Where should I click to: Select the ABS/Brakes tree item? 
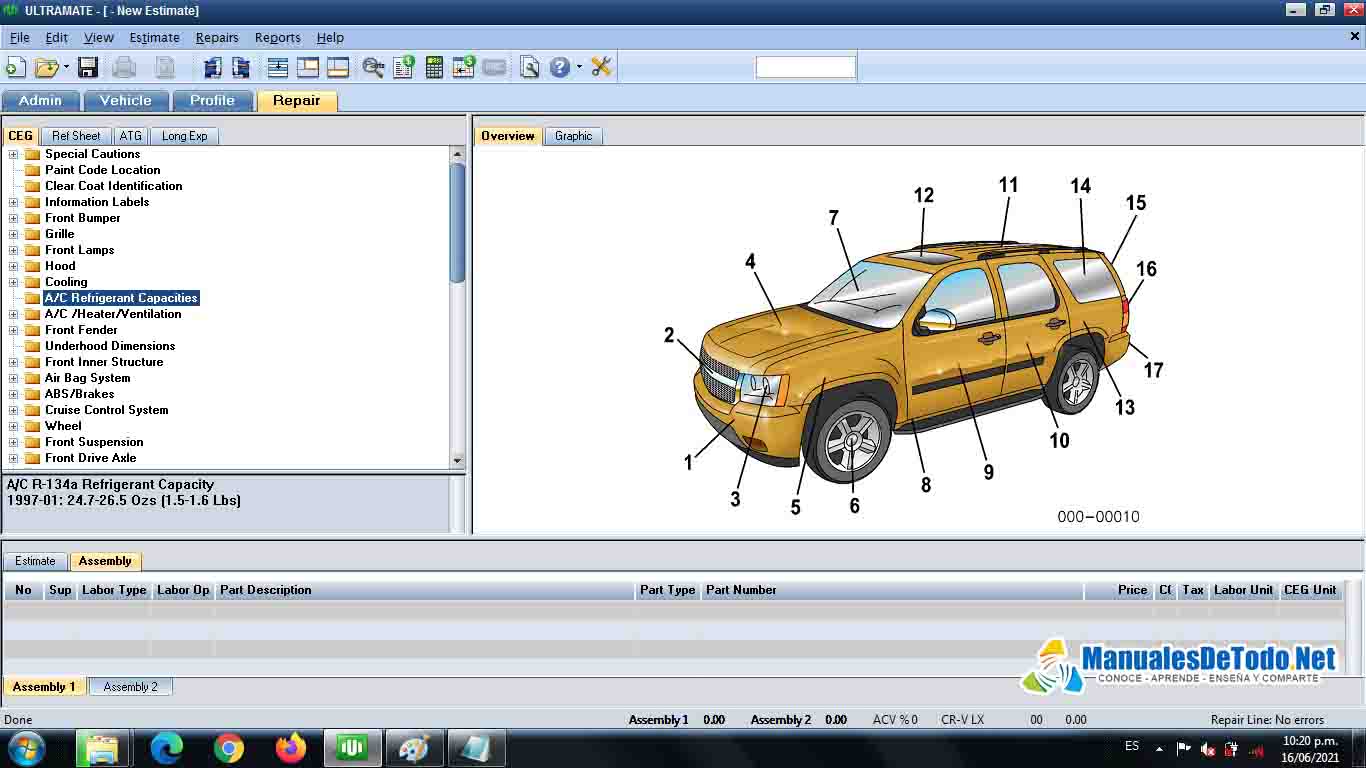click(79, 394)
